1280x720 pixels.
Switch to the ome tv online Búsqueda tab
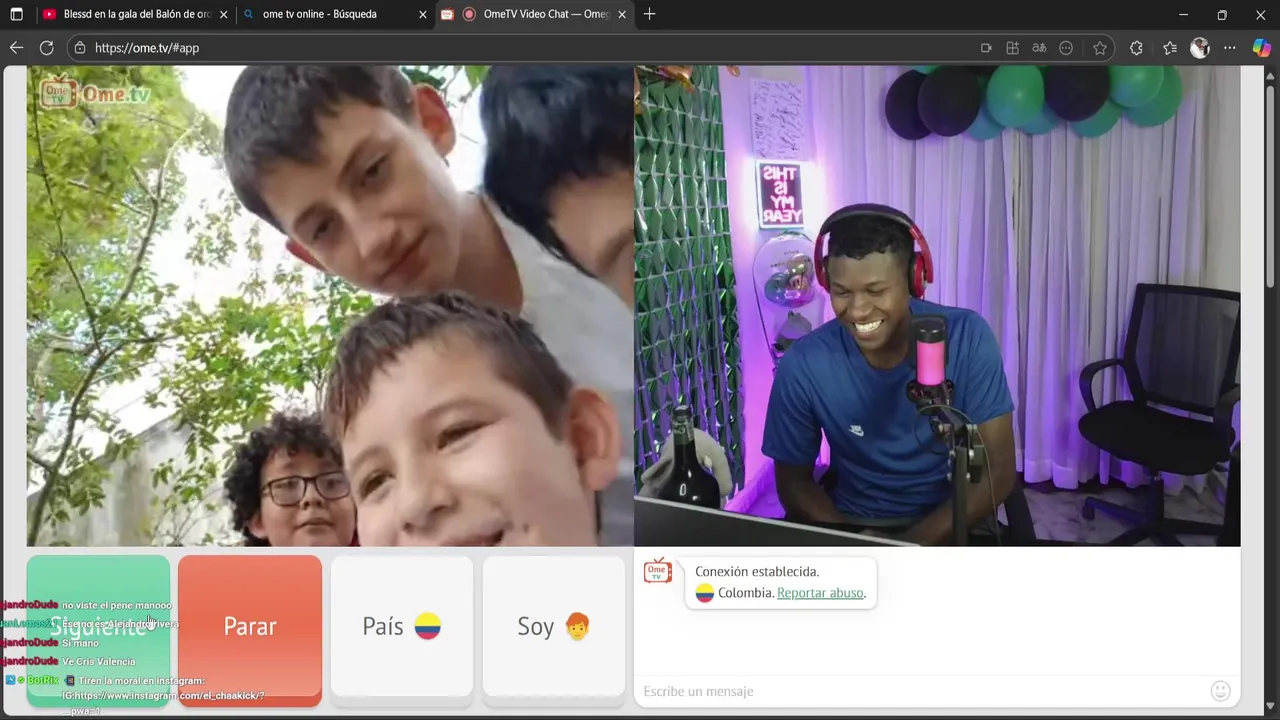(x=335, y=15)
